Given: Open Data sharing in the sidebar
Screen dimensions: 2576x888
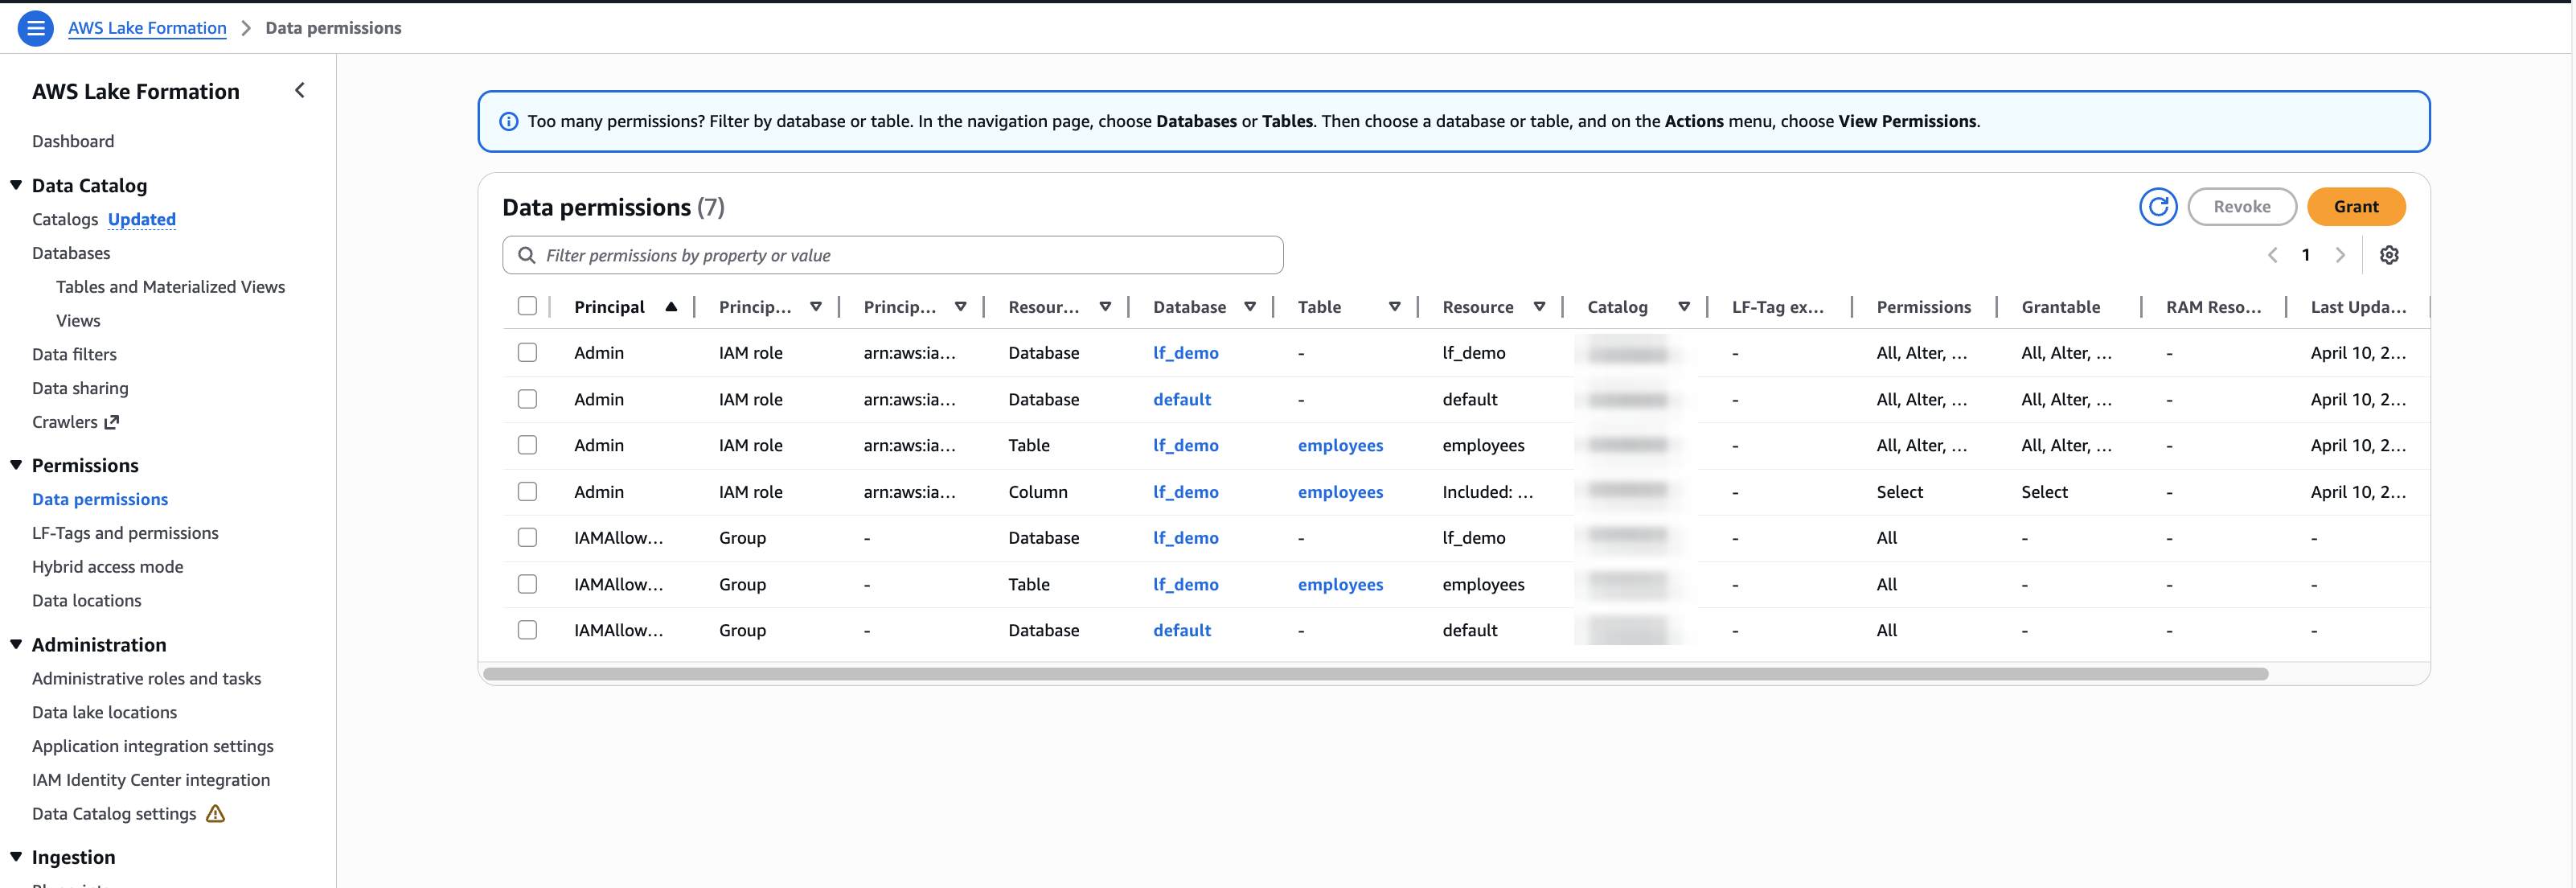Looking at the screenshot, I should 80,389.
